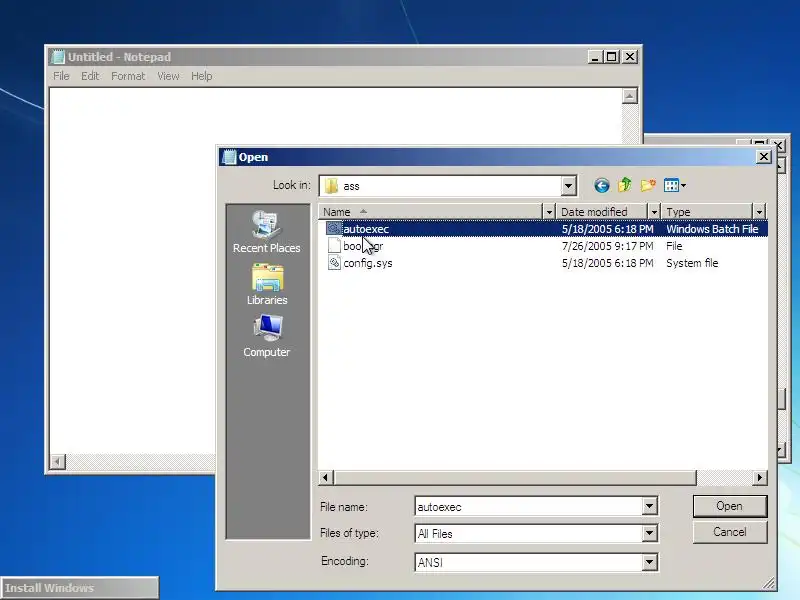Sort by the Name column header
The width and height of the screenshot is (800, 600).
[x=431, y=212]
